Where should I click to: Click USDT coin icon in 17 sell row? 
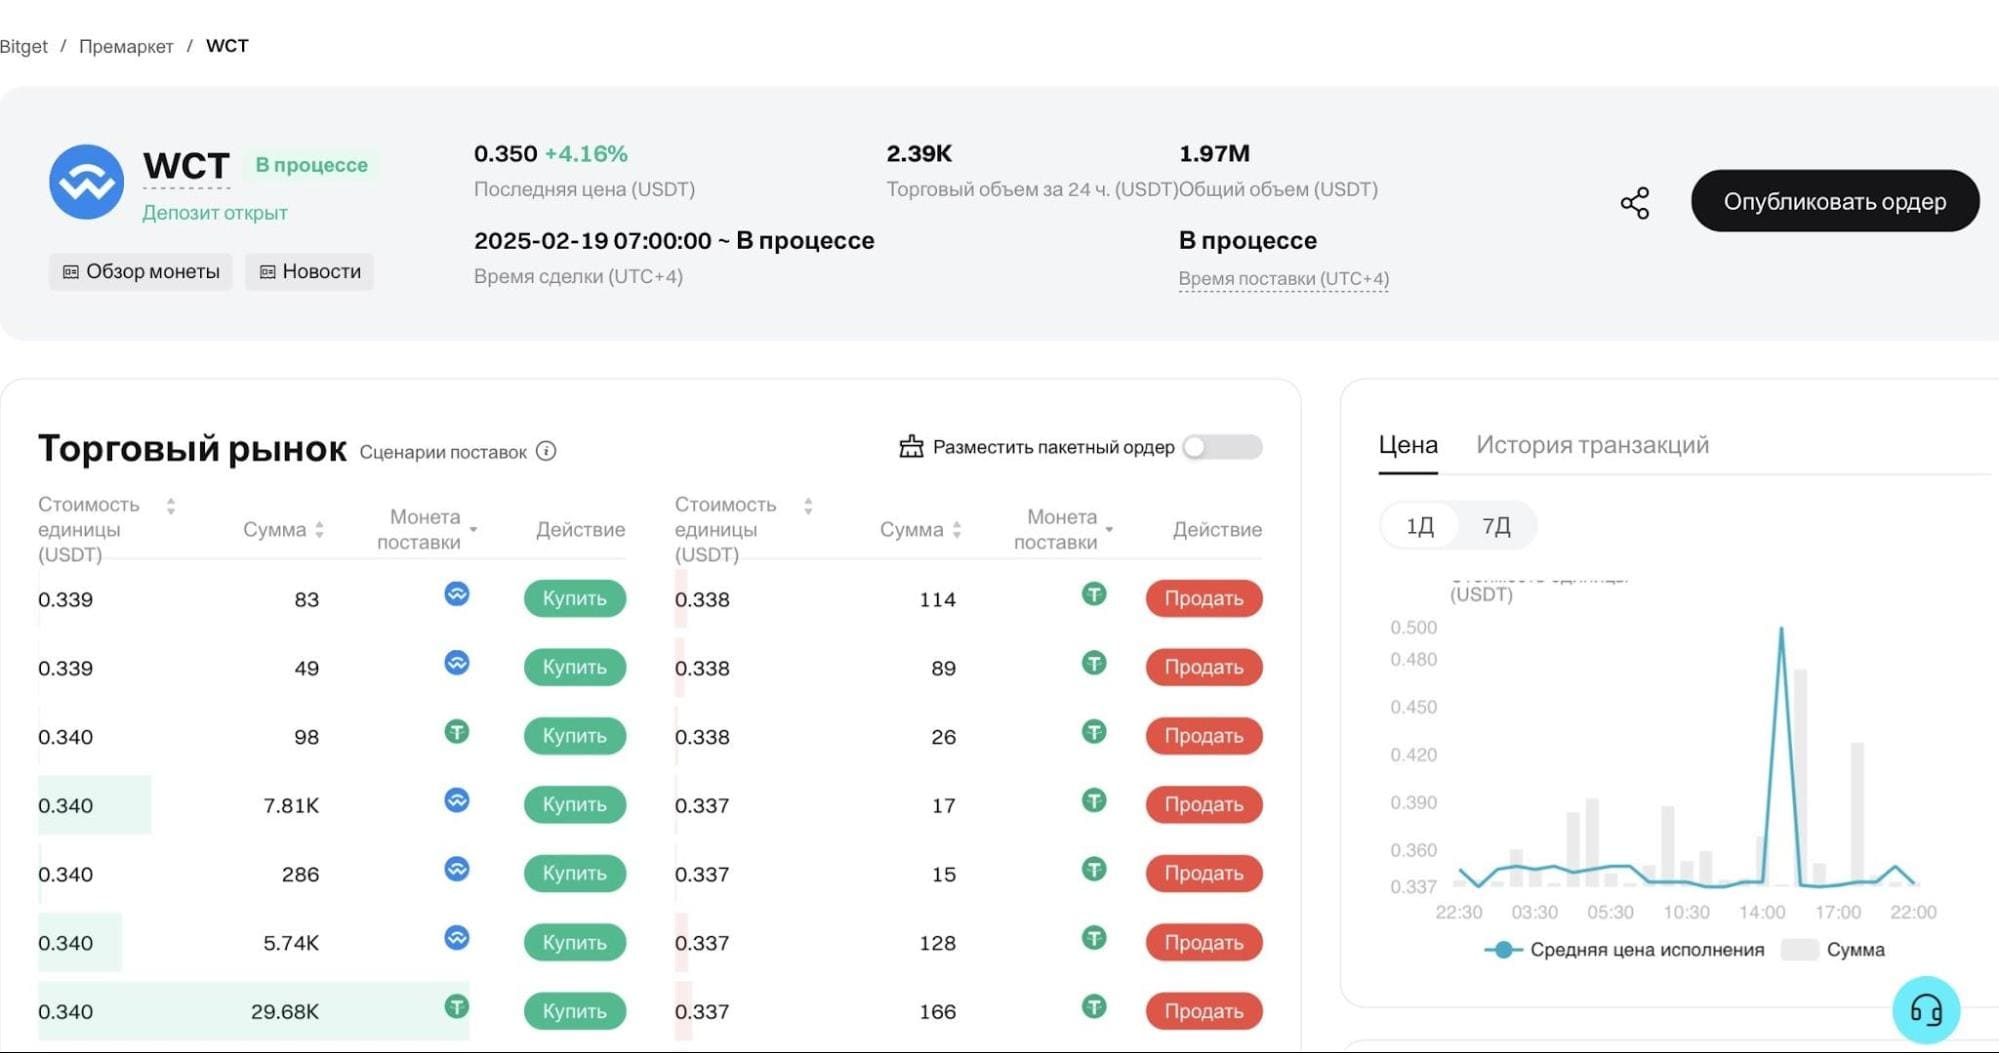[1094, 800]
